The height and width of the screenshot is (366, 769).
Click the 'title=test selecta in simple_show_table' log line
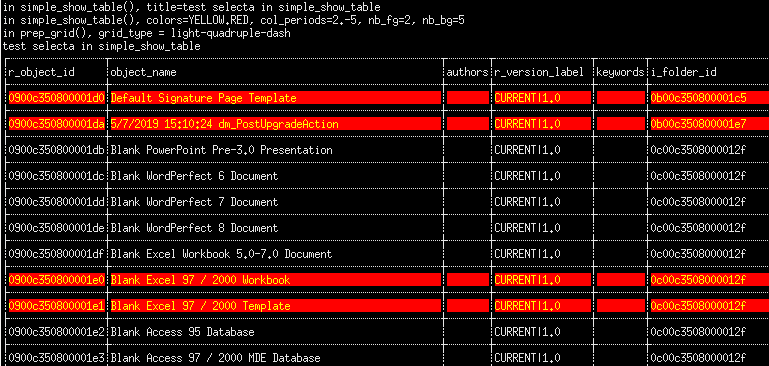coord(192,7)
